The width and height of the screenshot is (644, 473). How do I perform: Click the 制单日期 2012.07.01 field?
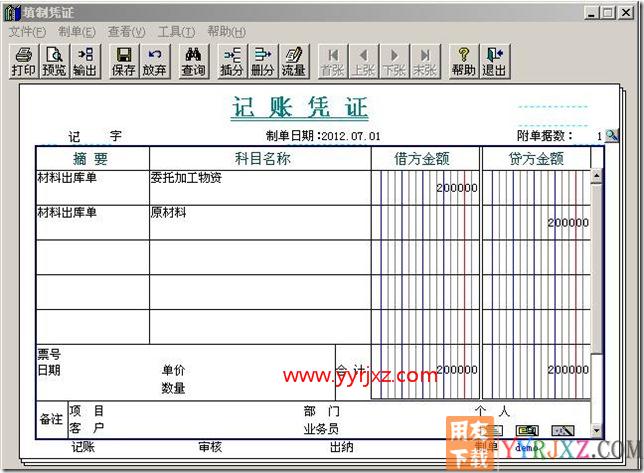pyautogui.click(x=323, y=136)
